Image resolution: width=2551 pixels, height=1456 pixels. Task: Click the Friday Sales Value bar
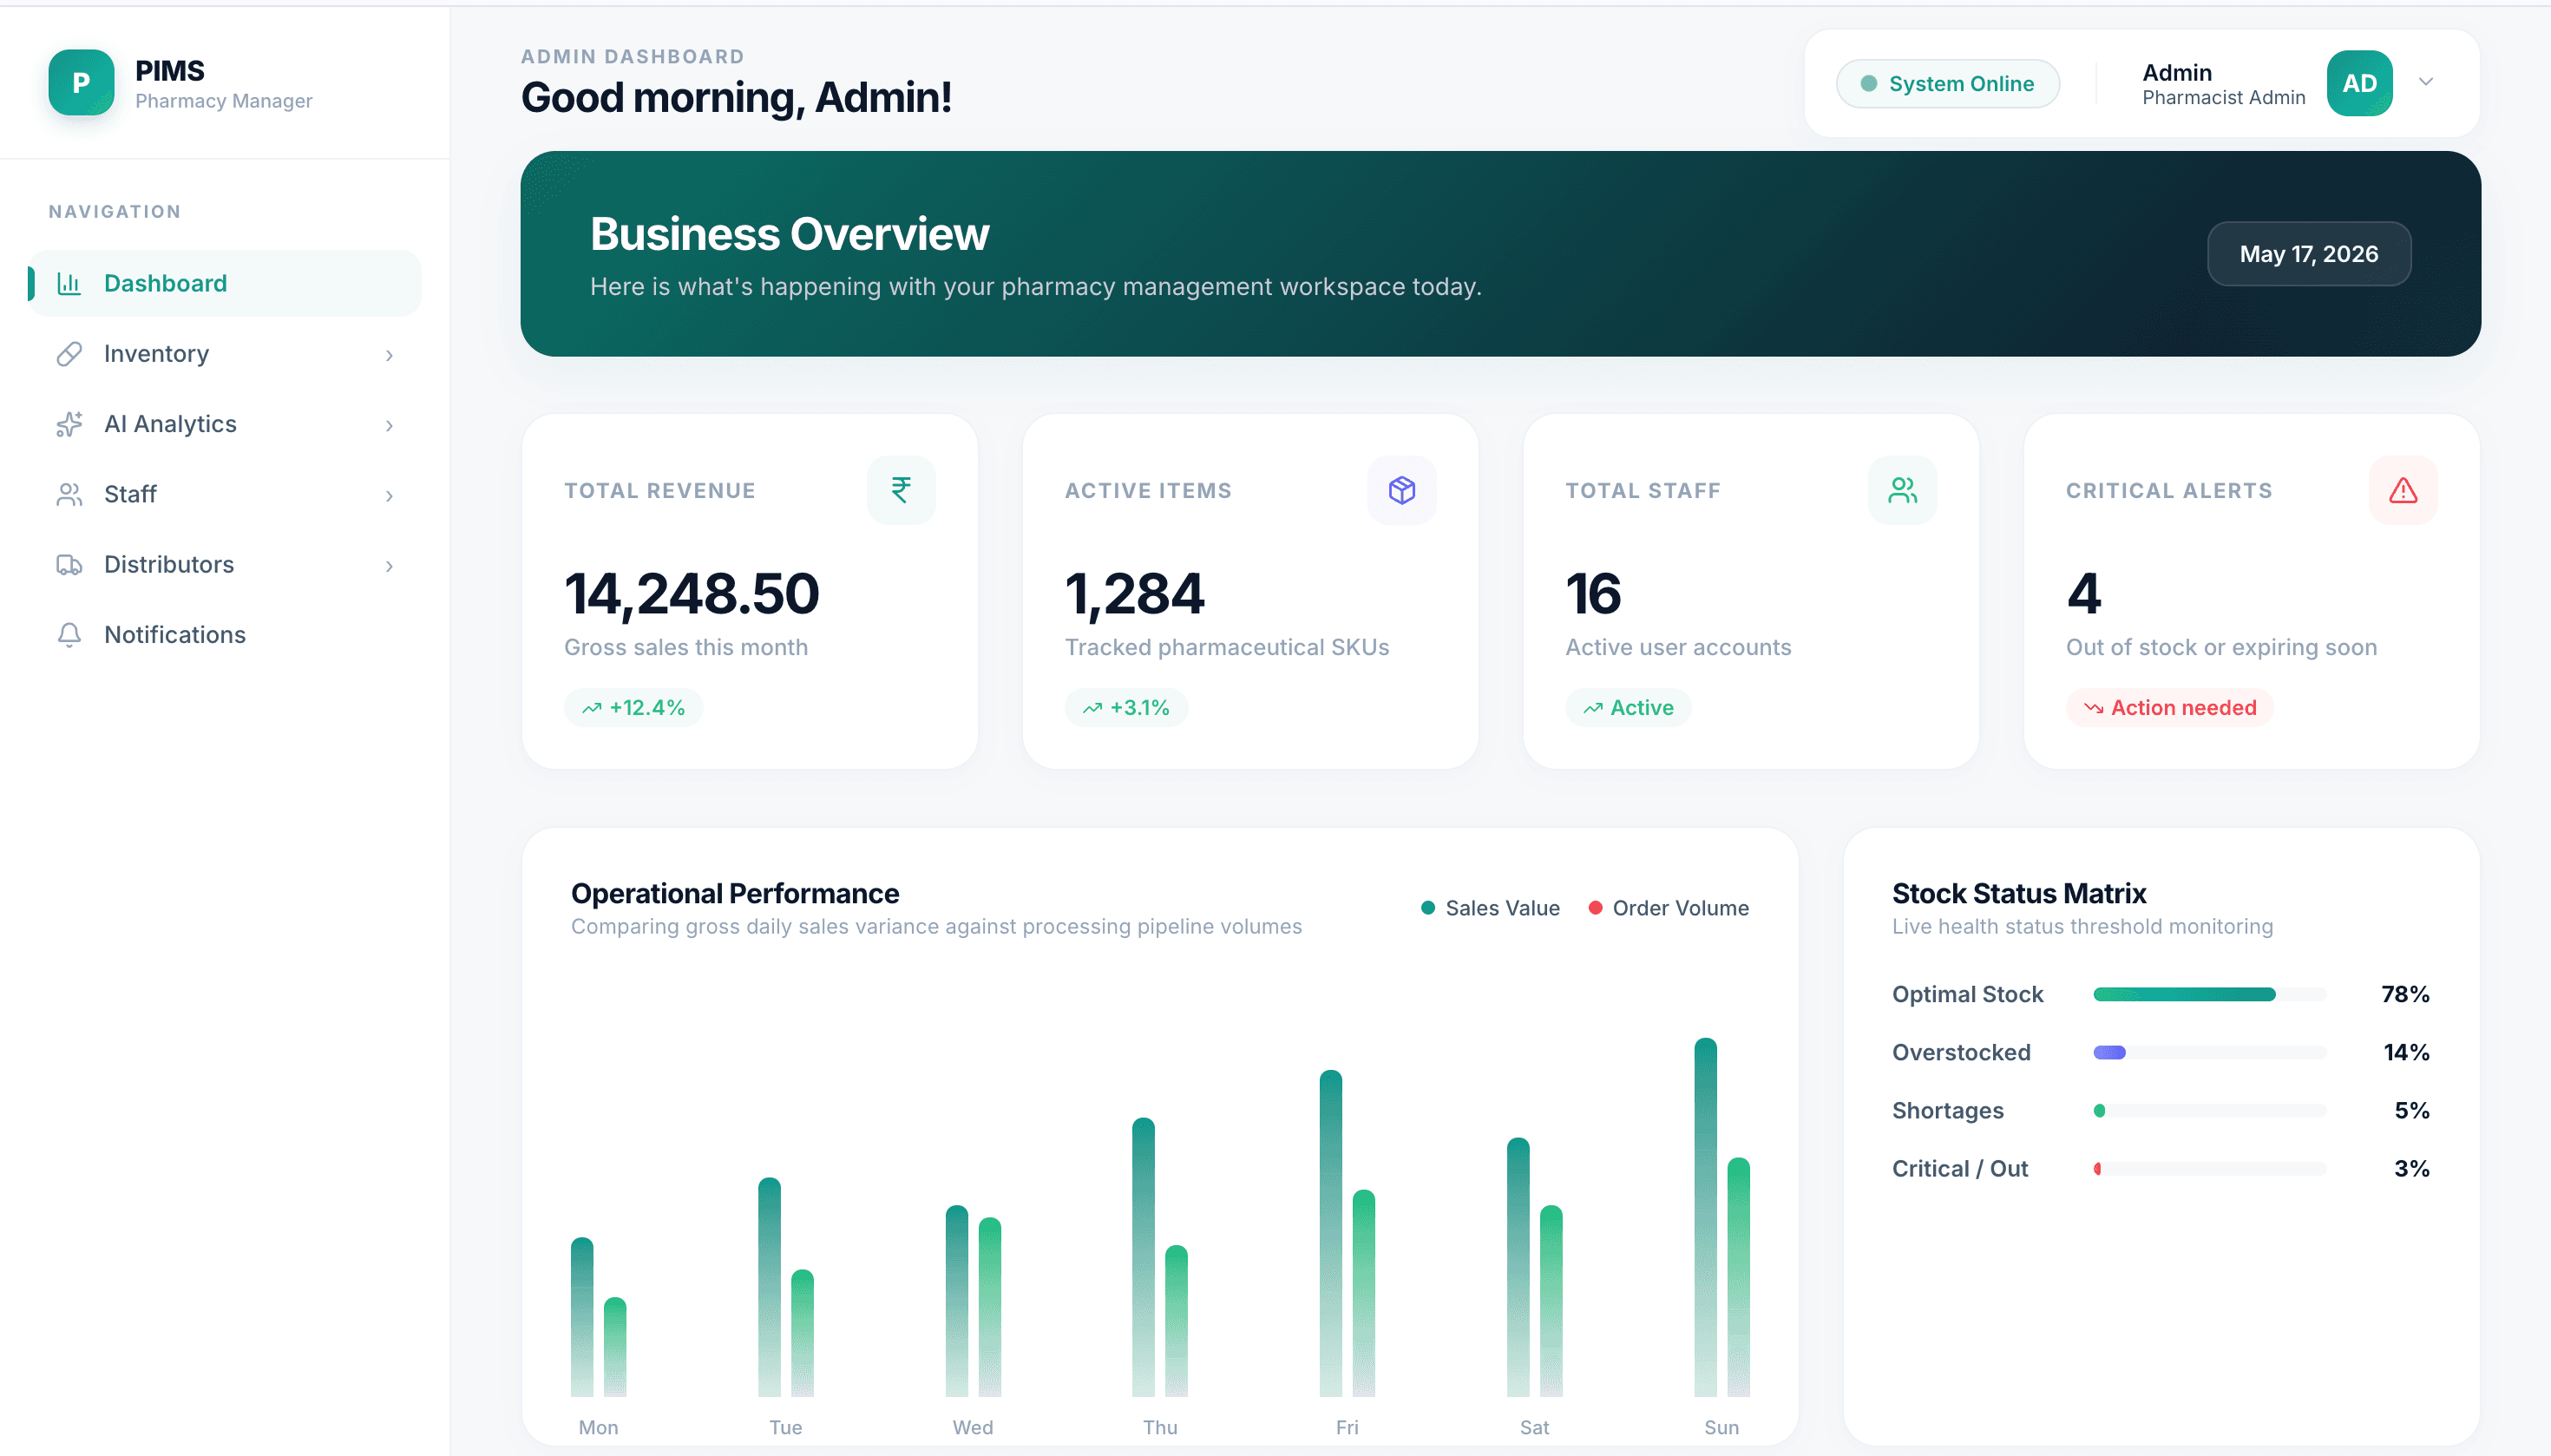click(1330, 1233)
